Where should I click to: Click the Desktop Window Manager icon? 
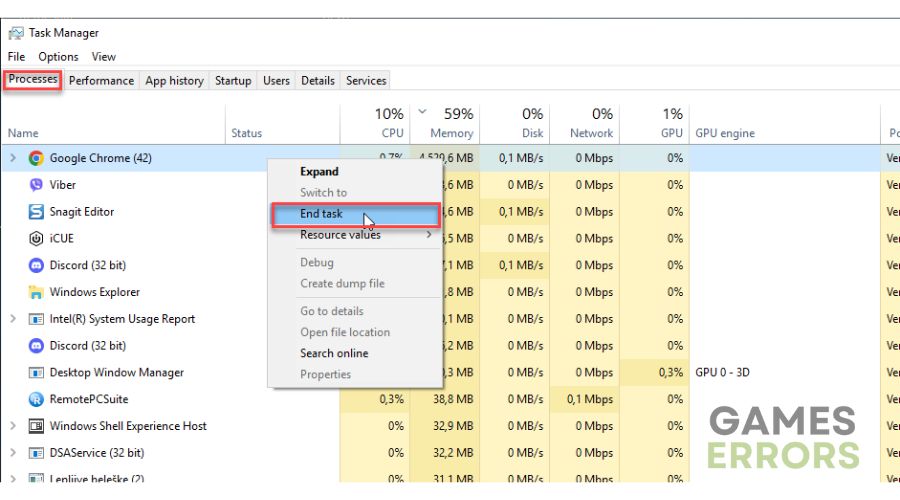pyautogui.click(x=36, y=373)
